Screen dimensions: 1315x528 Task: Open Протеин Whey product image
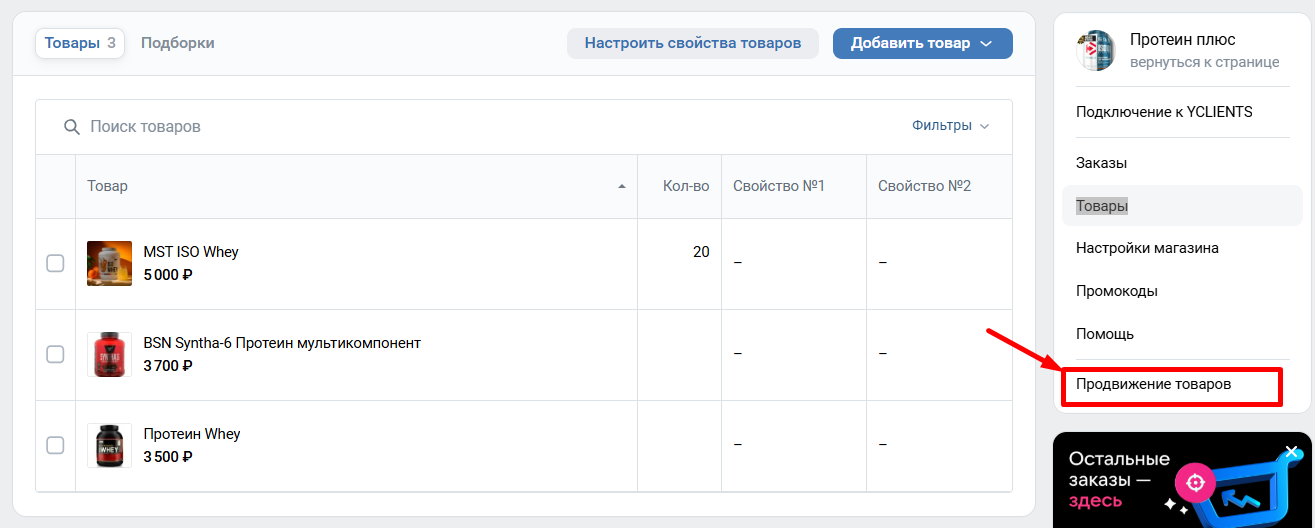[x=109, y=445]
